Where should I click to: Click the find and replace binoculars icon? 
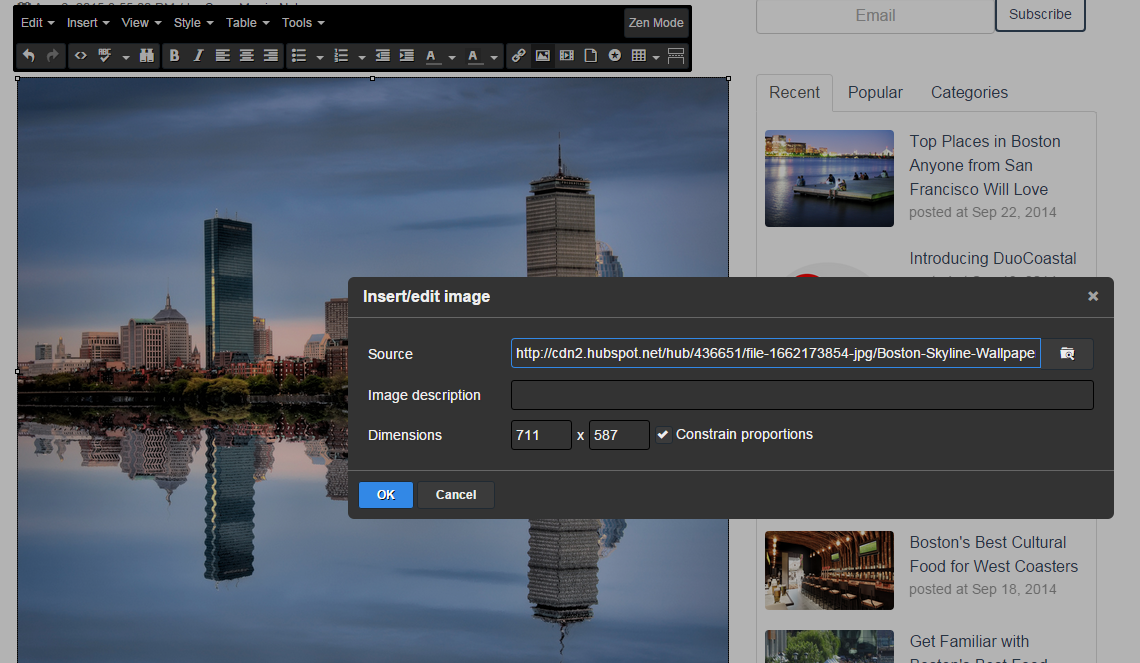147,56
